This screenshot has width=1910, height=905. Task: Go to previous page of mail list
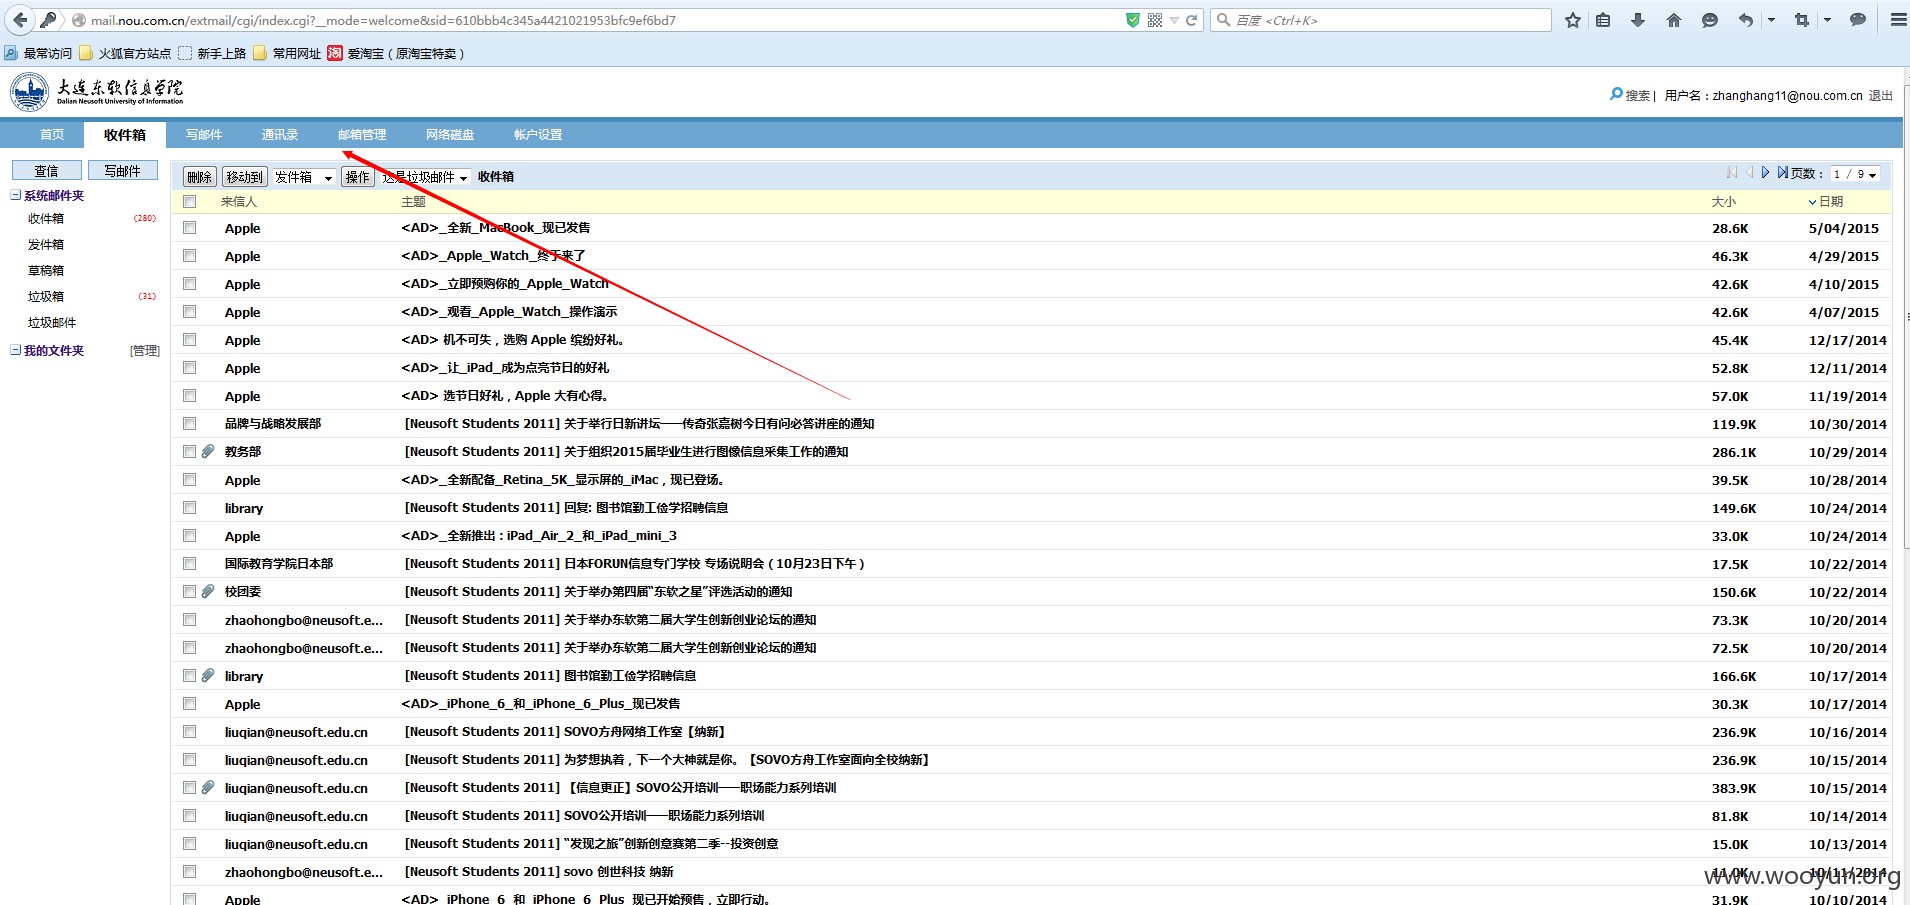tap(1750, 173)
